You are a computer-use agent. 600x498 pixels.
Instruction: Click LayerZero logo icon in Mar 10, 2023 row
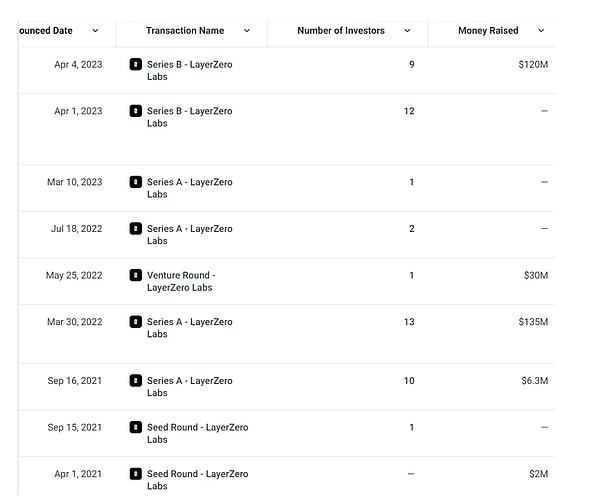tap(136, 182)
